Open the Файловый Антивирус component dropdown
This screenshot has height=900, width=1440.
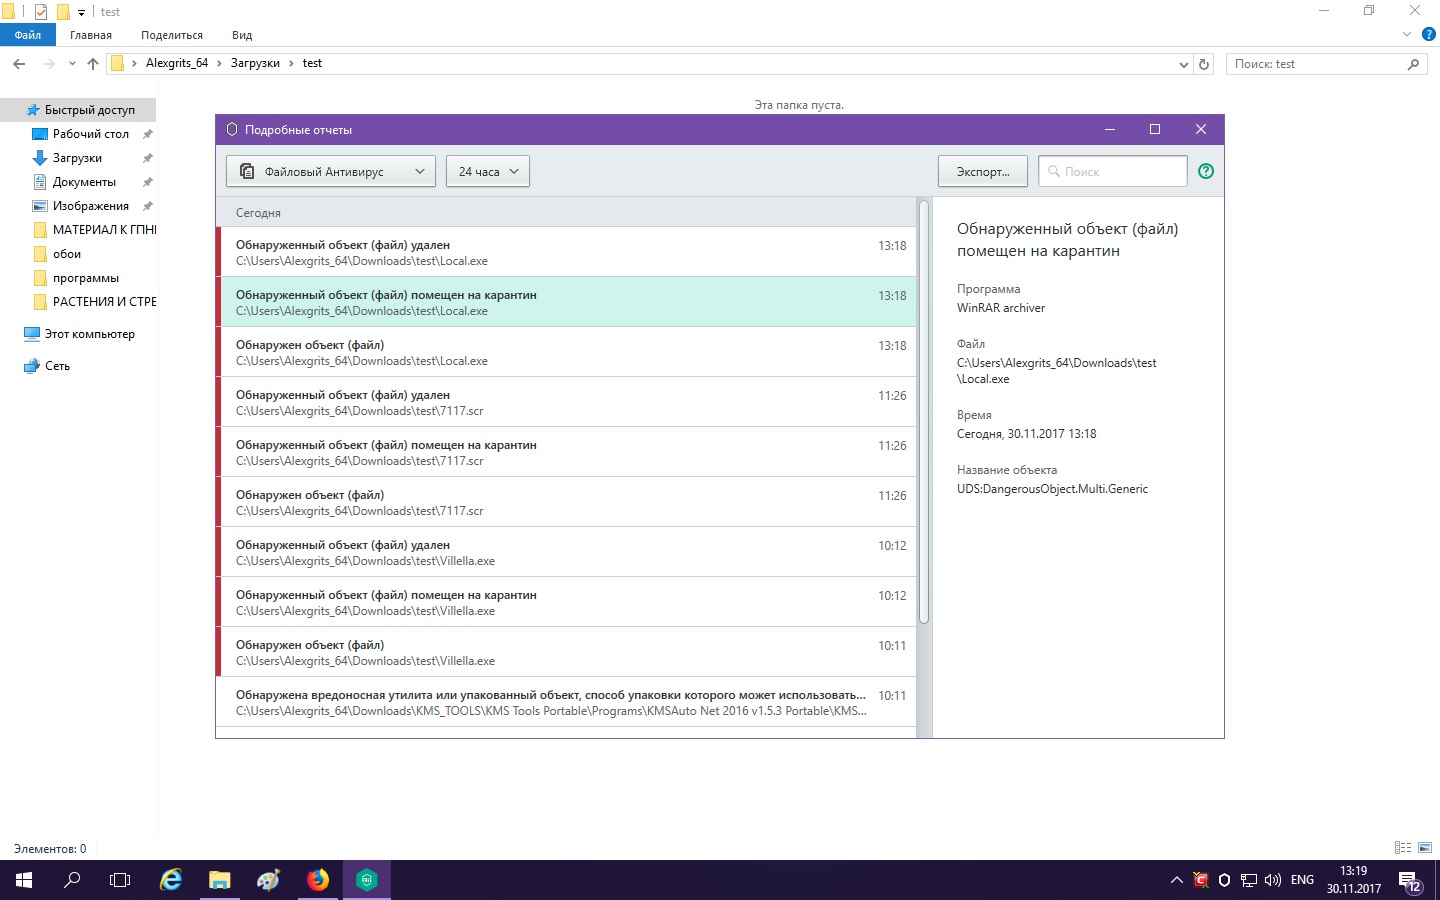click(331, 171)
